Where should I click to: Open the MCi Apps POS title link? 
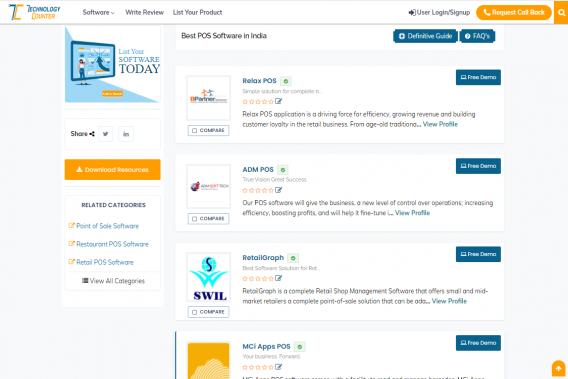coord(266,346)
